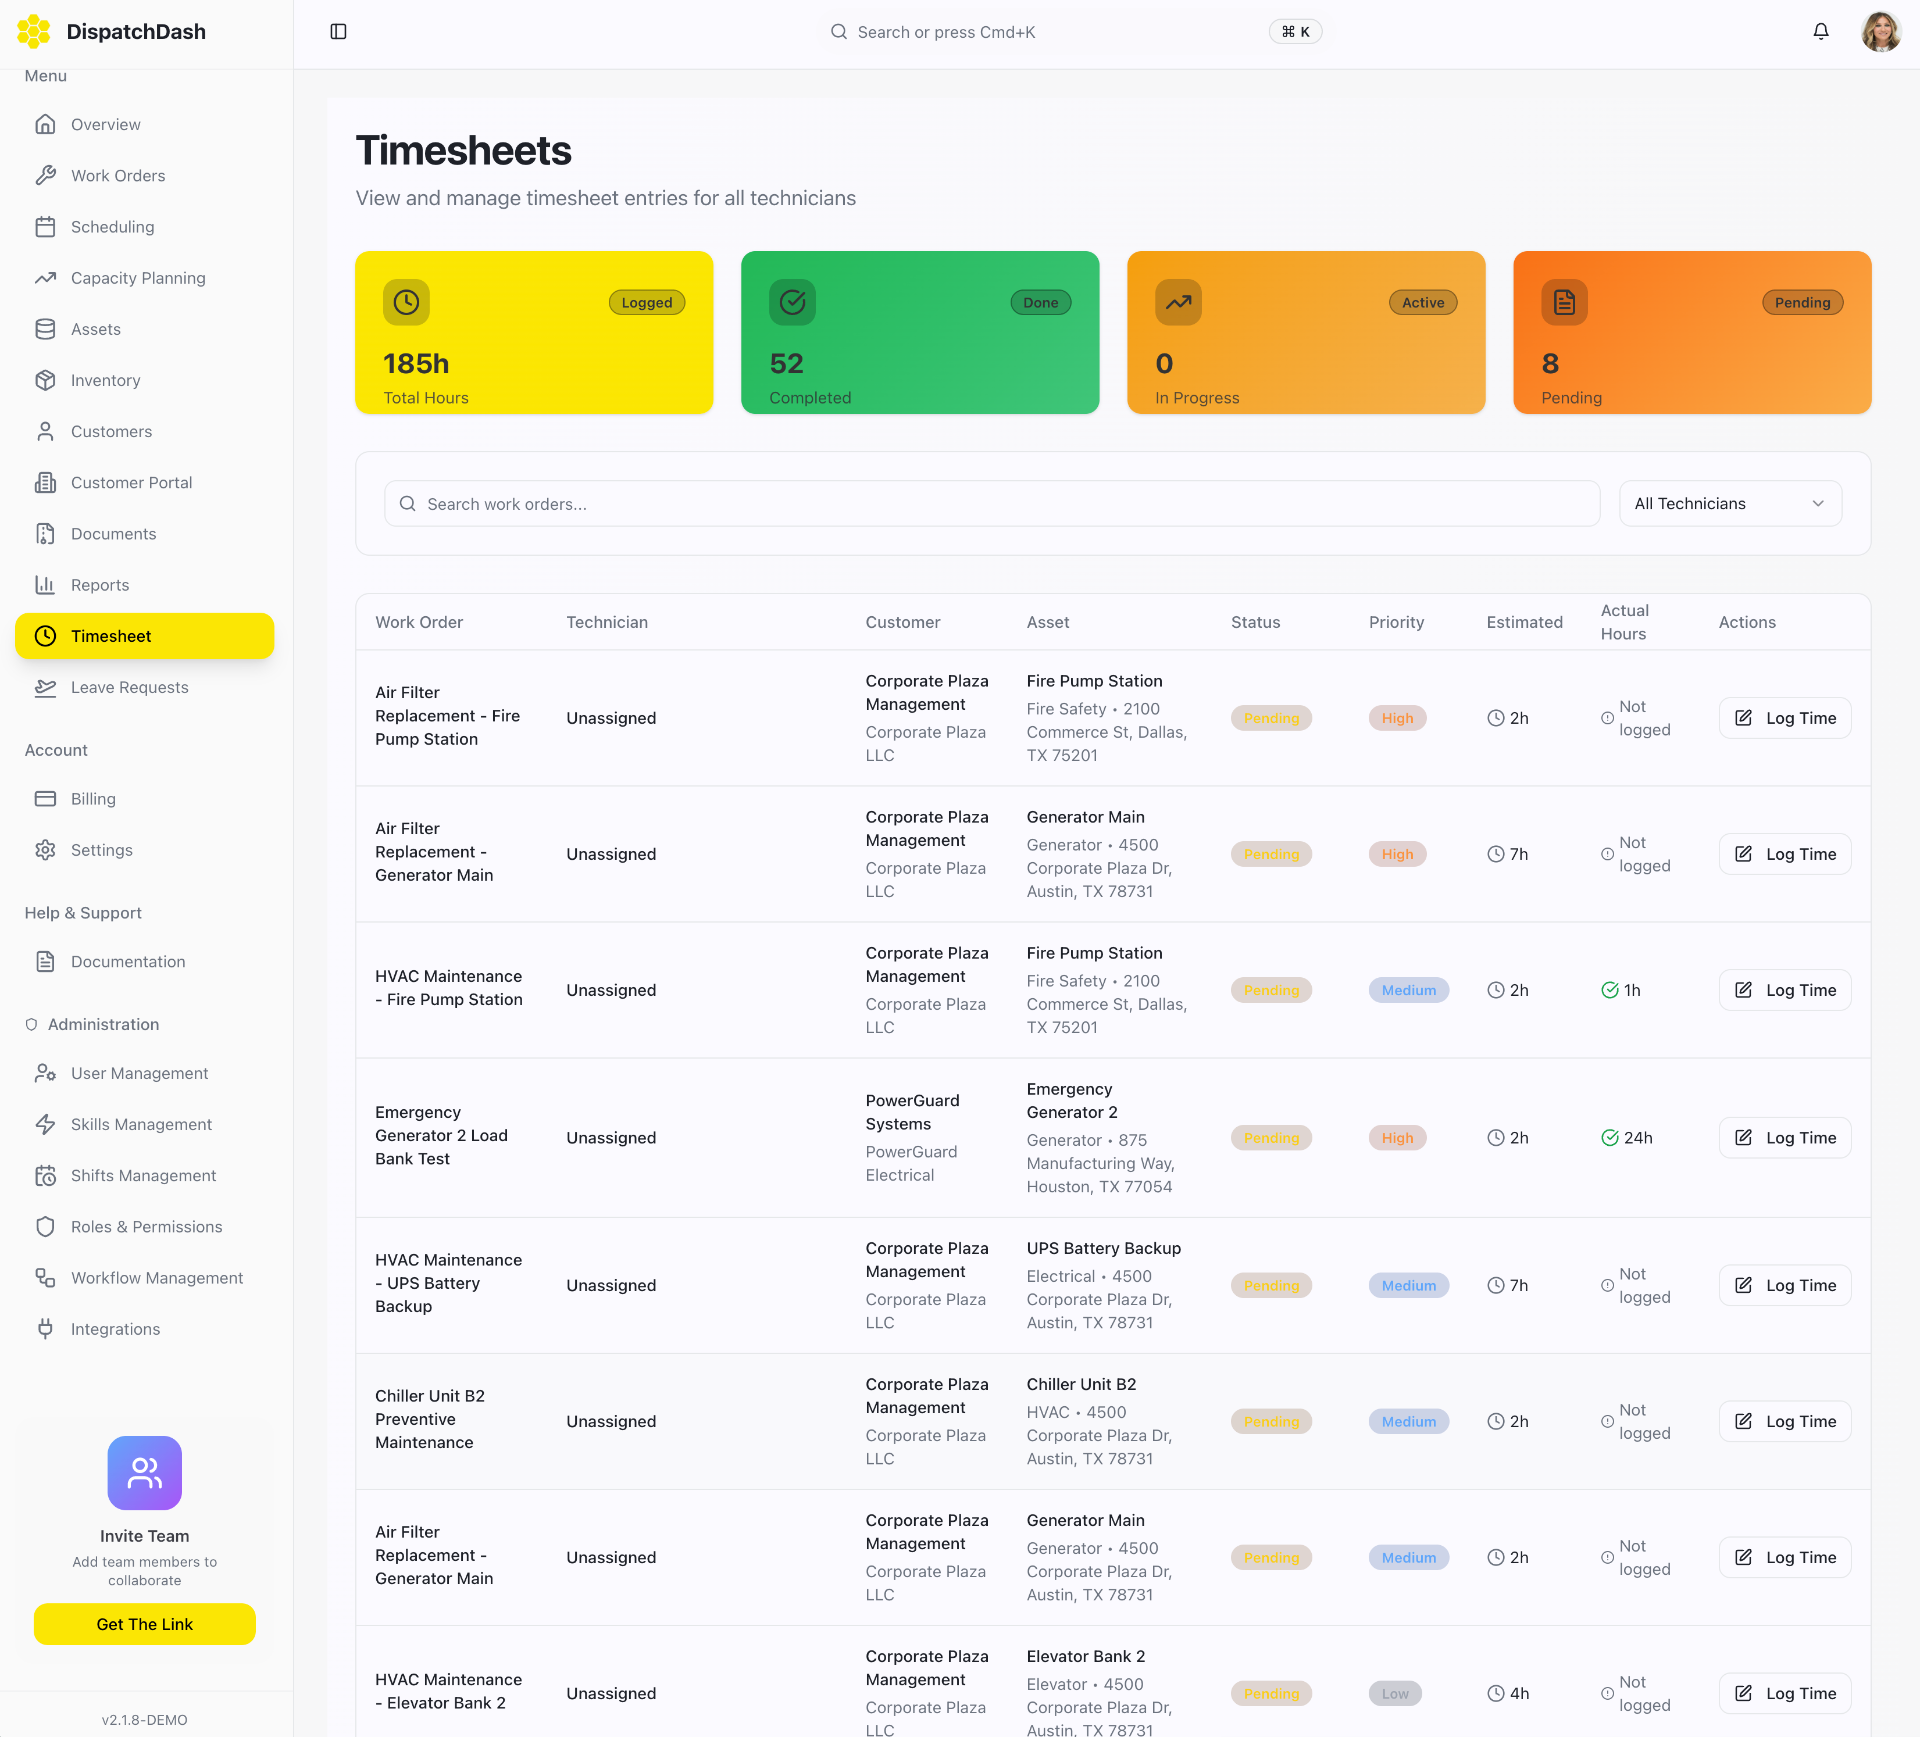Click the checkmark icon on Completed card
Image resolution: width=1920 pixels, height=1737 pixels.
(792, 302)
